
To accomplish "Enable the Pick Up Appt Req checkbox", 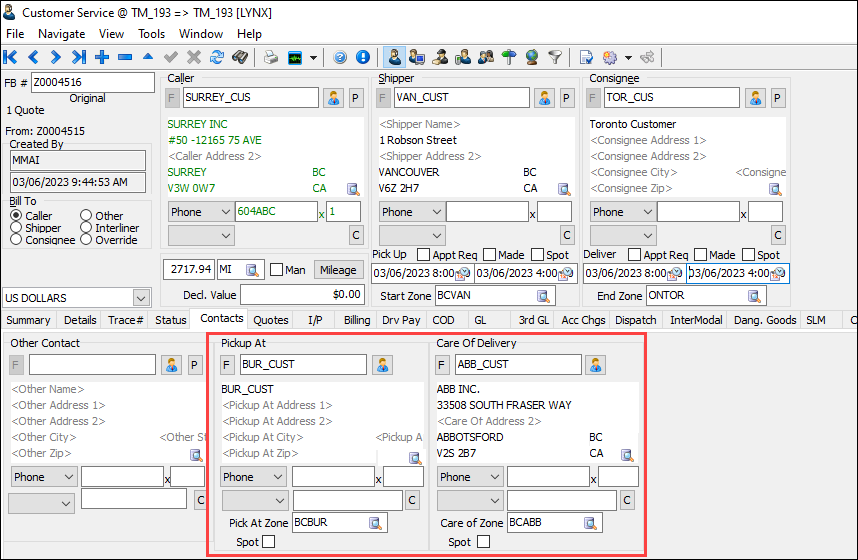I will [423, 255].
